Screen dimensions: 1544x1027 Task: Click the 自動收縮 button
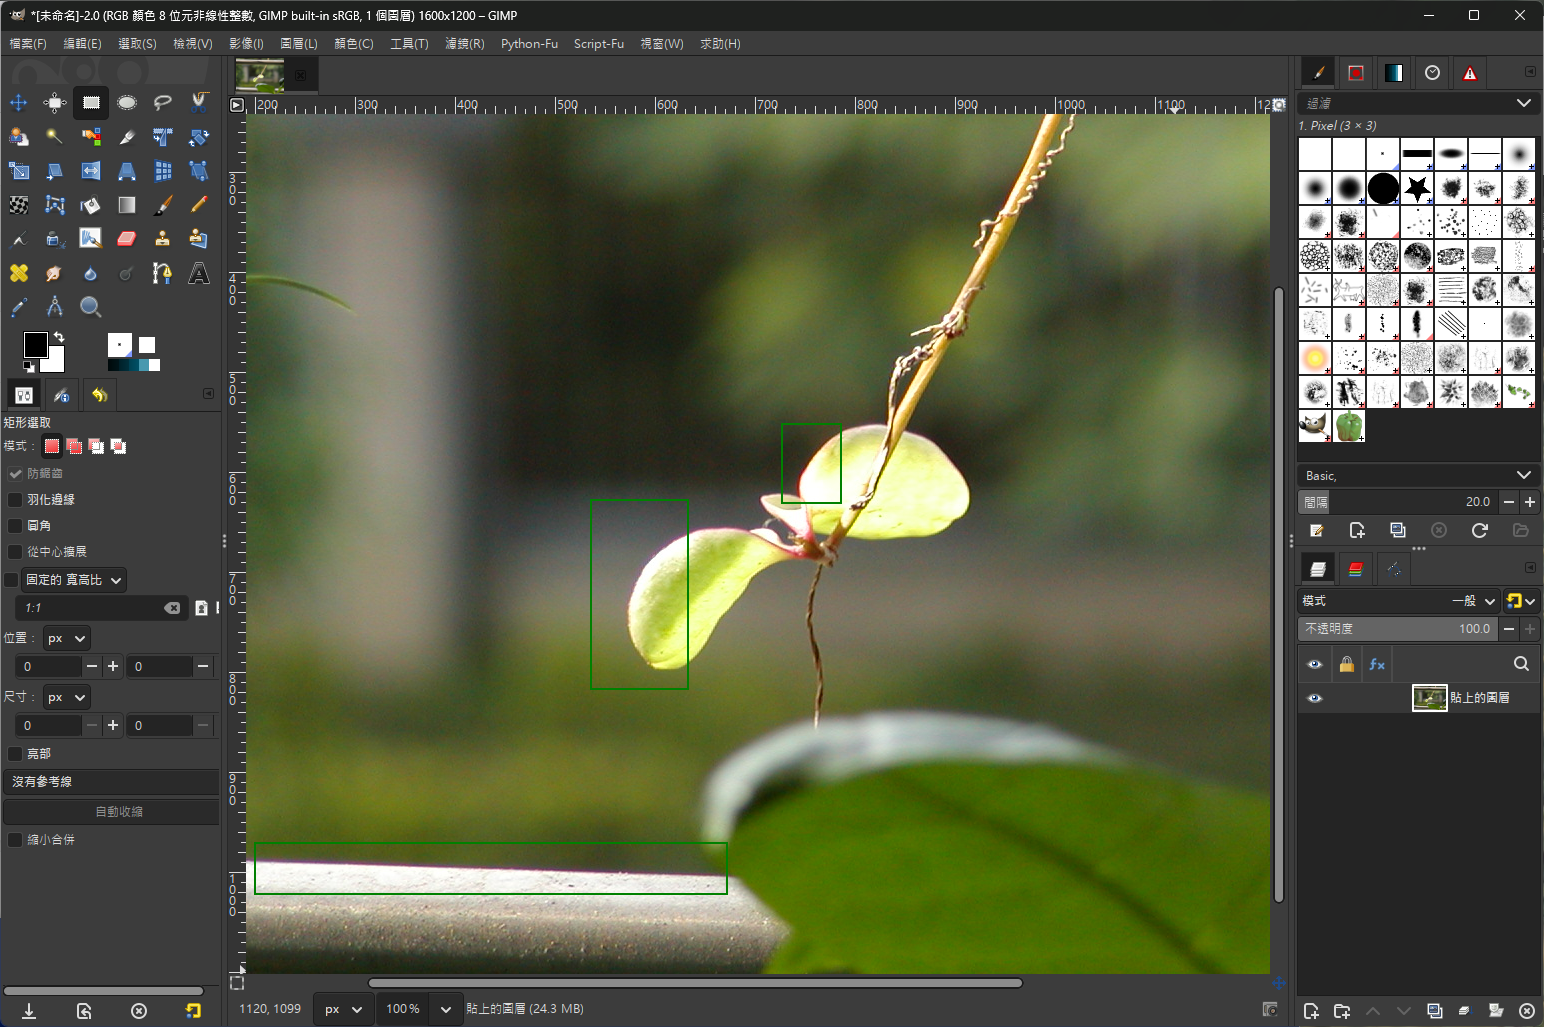pyautogui.click(x=111, y=812)
